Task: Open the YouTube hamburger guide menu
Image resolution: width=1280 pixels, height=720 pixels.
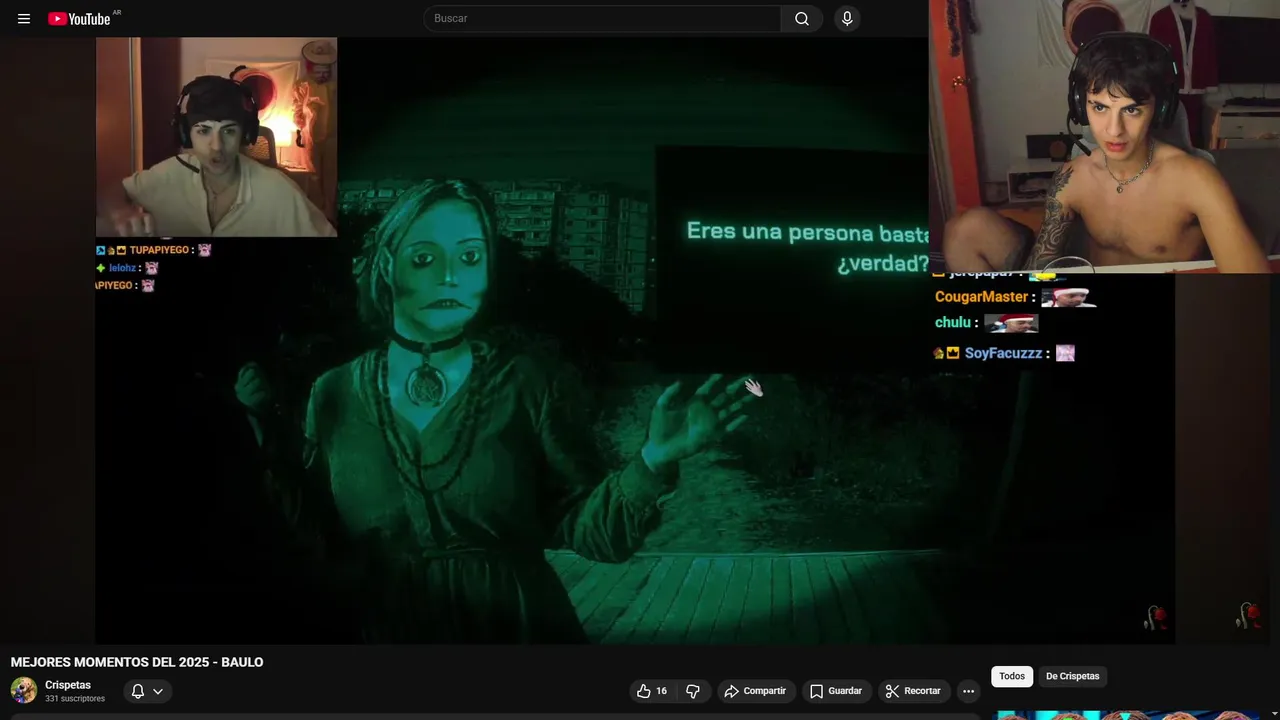Action: tap(24, 18)
